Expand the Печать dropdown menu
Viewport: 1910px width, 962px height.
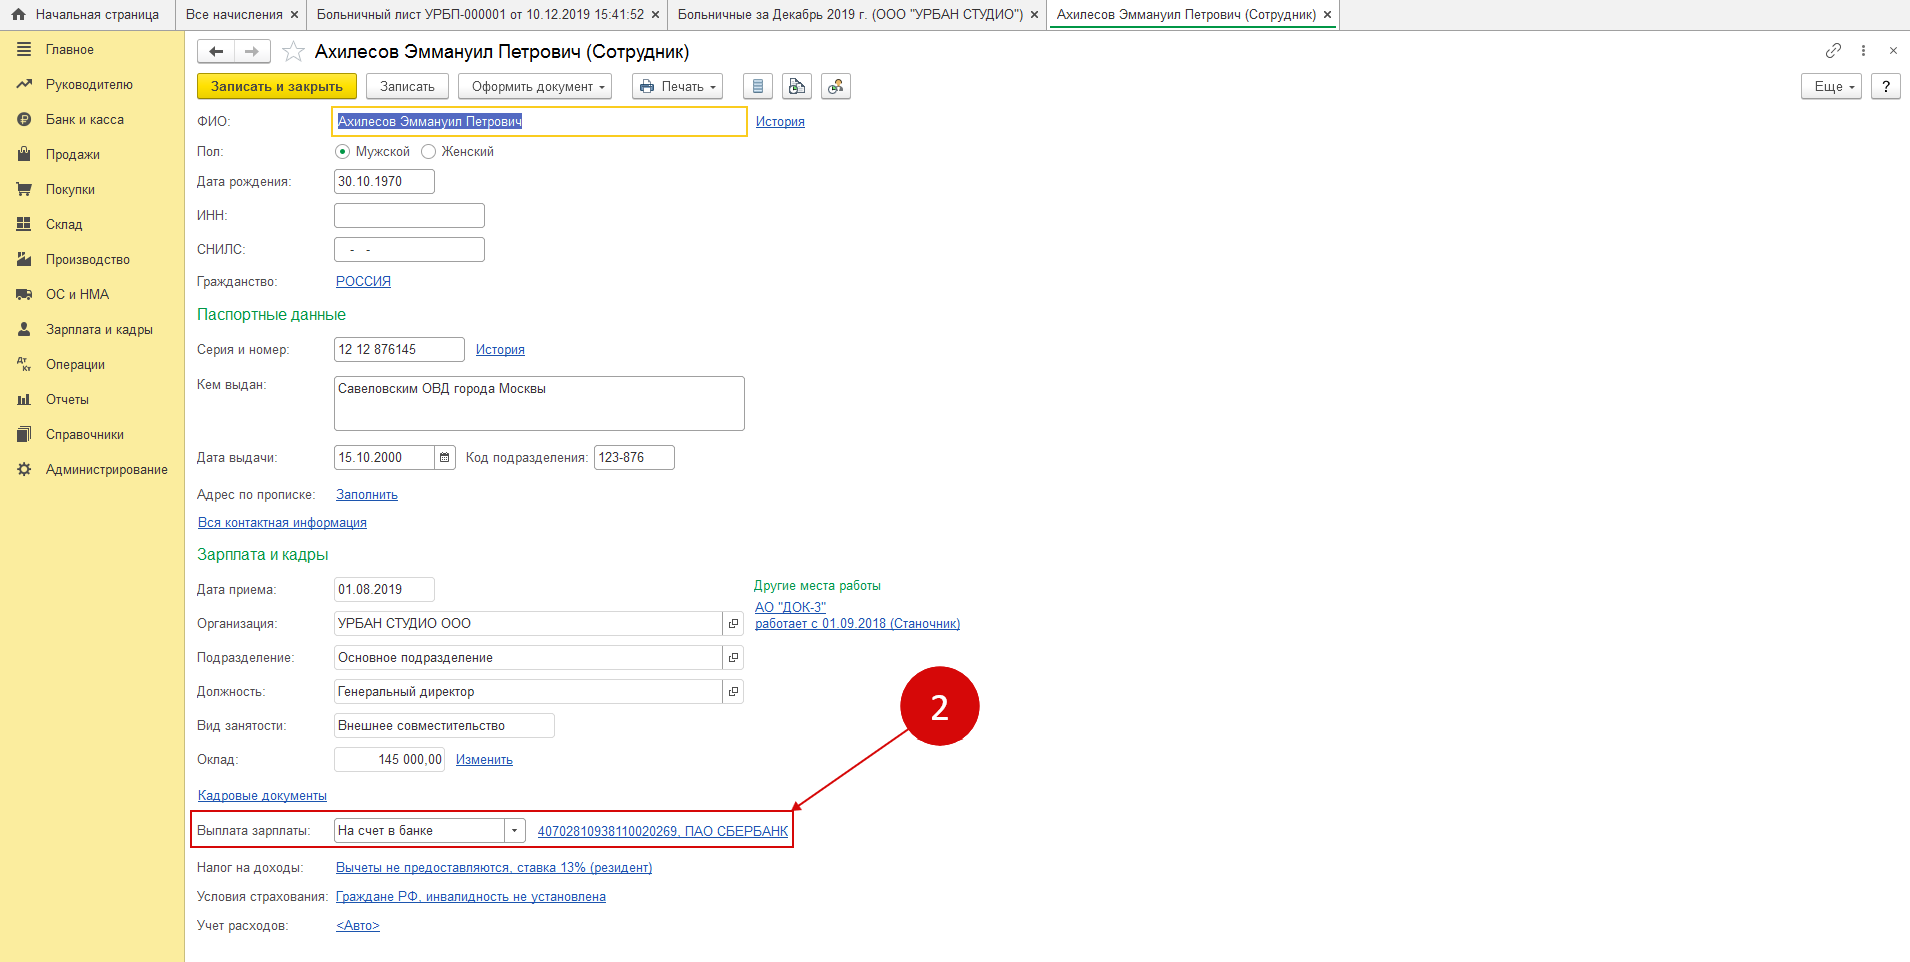click(677, 87)
